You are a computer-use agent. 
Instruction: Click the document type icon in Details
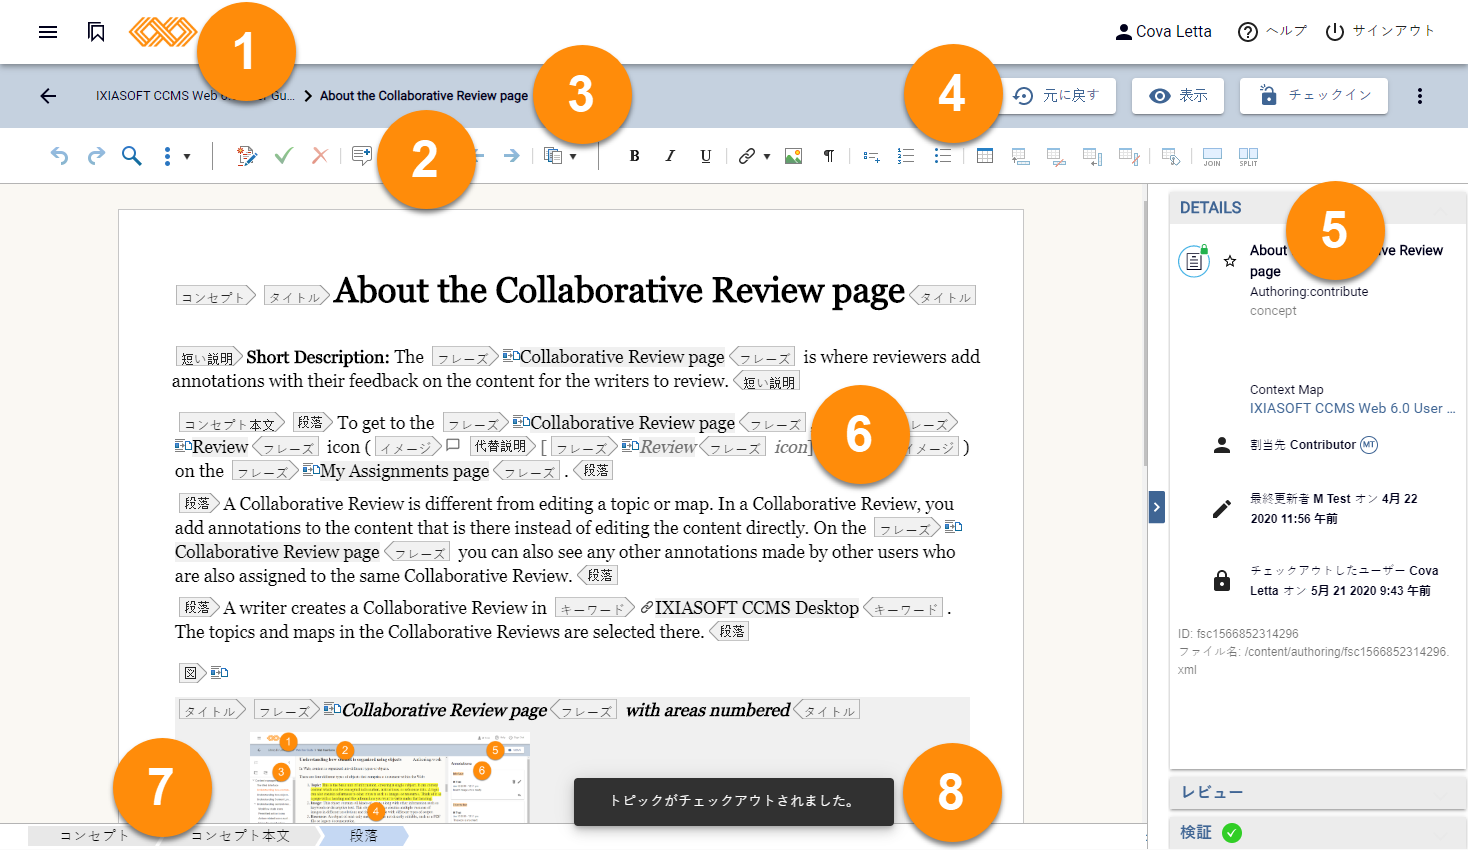[1194, 261]
